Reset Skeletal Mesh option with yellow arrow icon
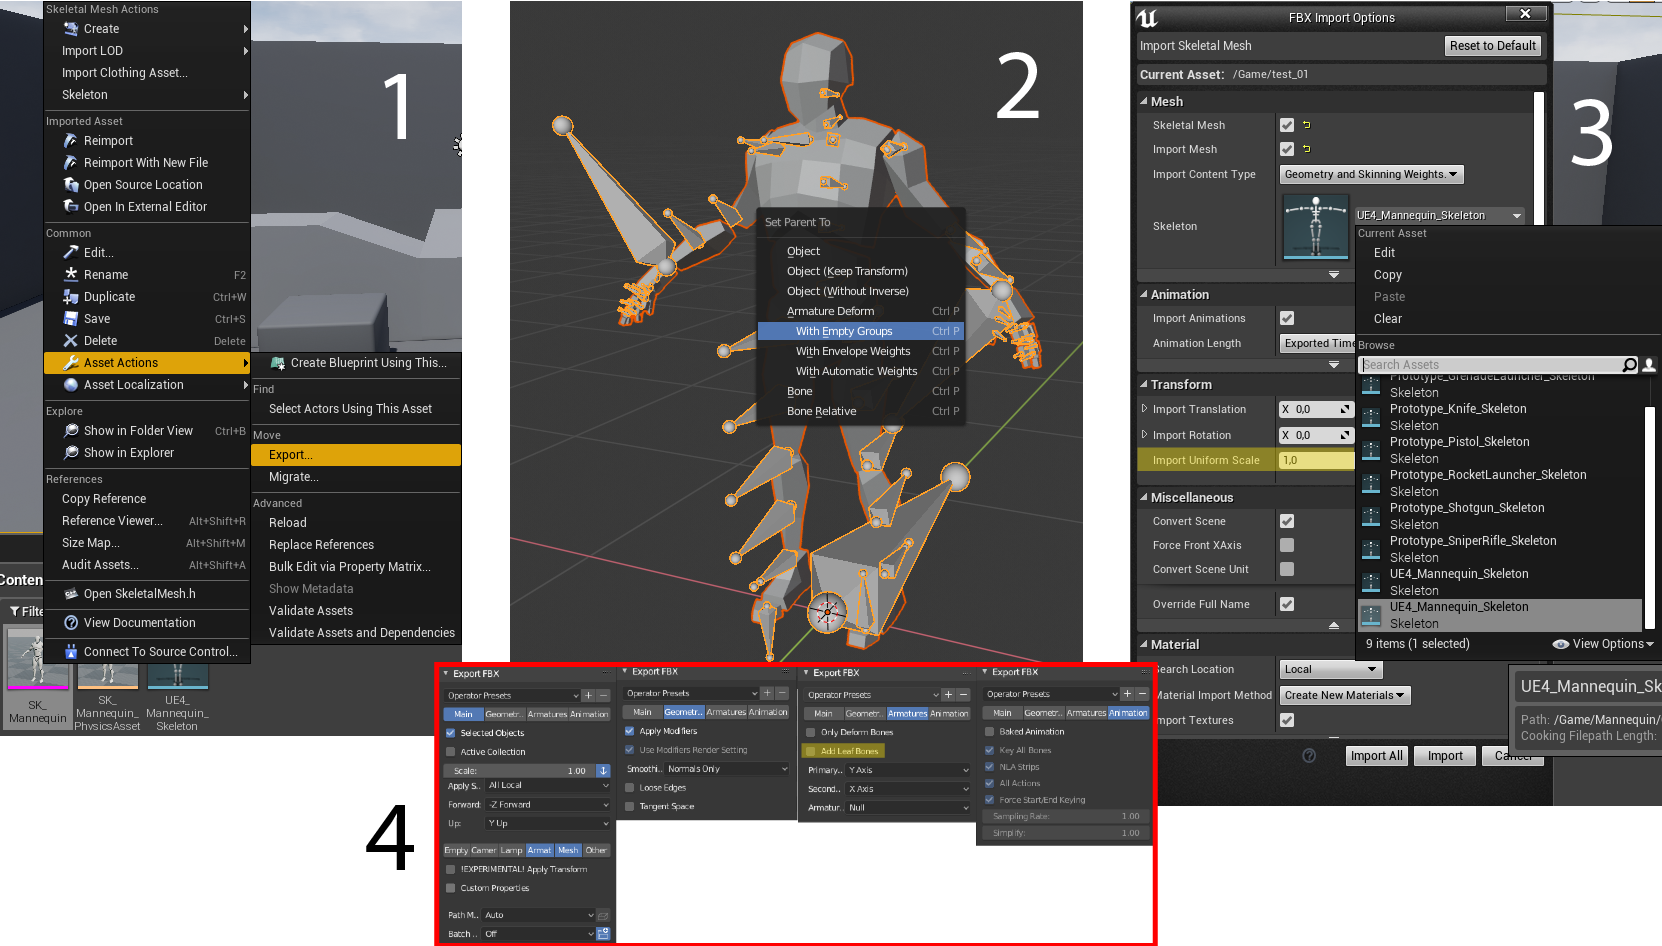 (x=1306, y=125)
